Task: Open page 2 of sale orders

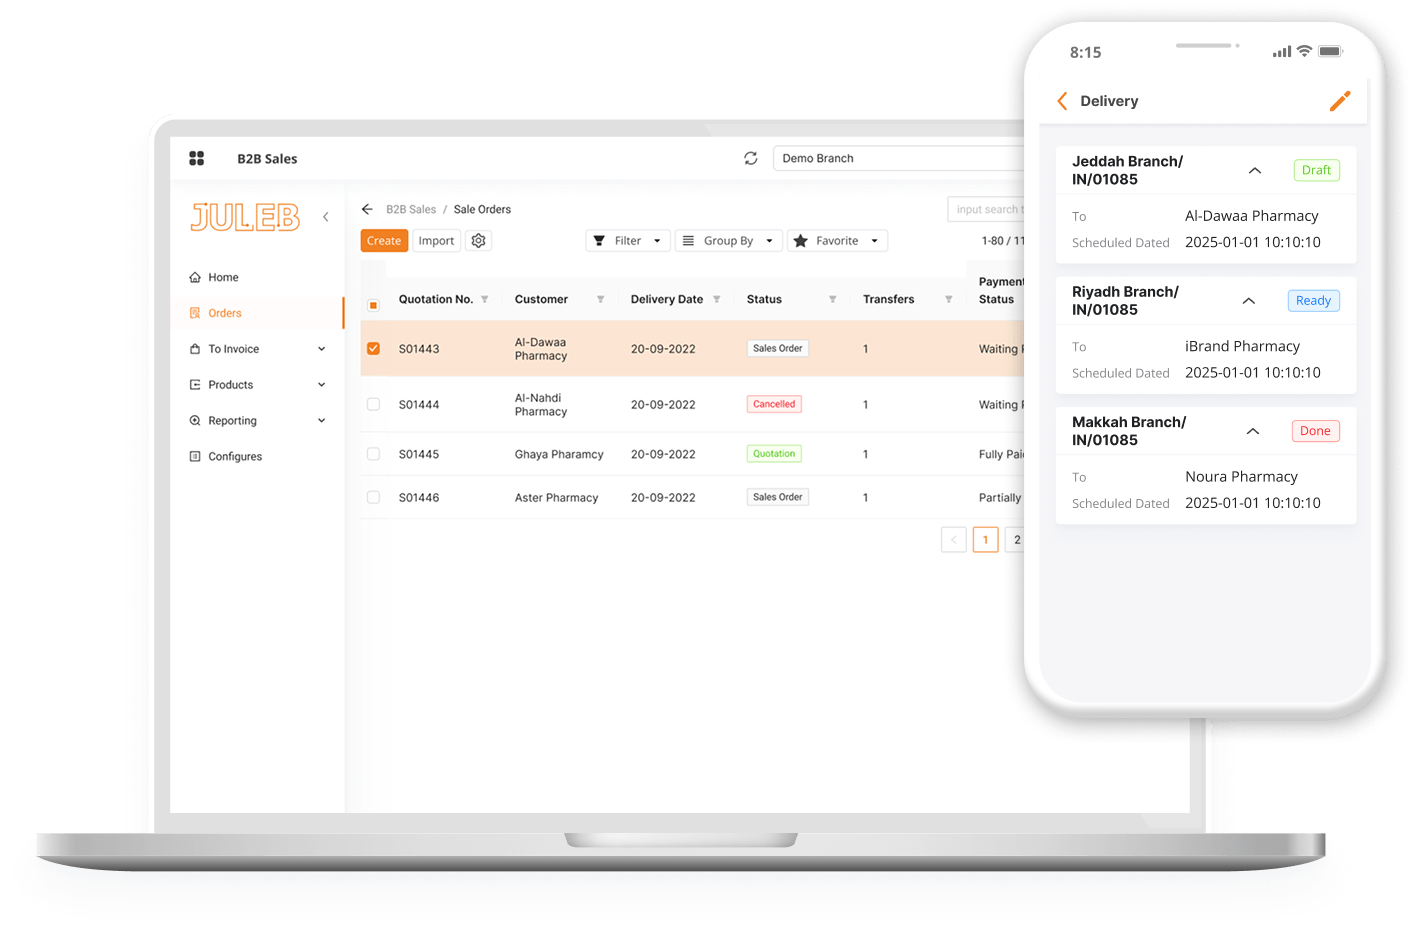Action: pyautogui.click(x=1017, y=539)
